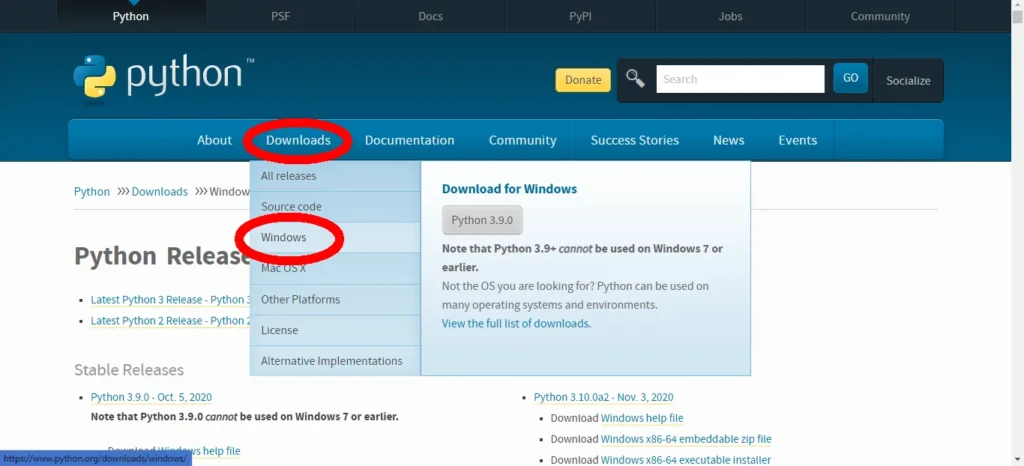Screen dimensions: 1024x466
Task: Open the Community item in main navigation
Action: coord(522,140)
